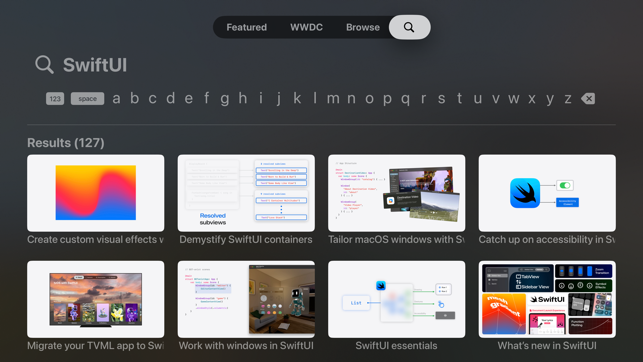
Task: Open the Featured tab
Action: click(x=246, y=27)
